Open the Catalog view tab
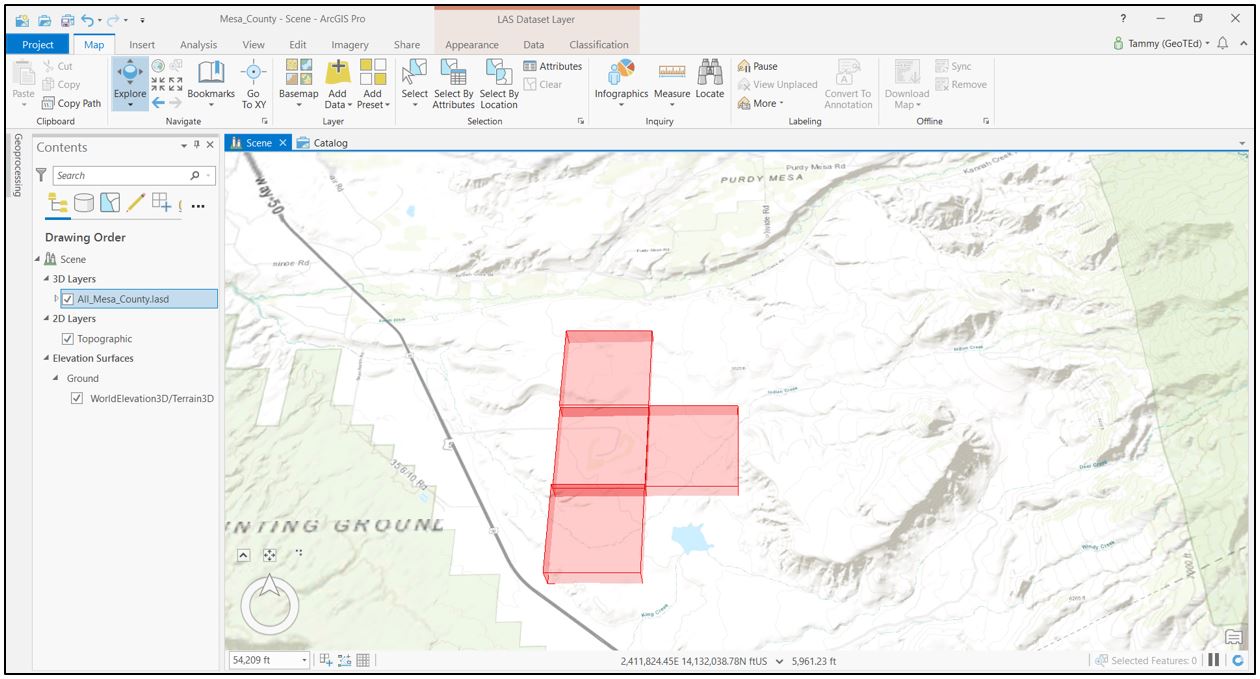 pyautogui.click(x=330, y=143)
